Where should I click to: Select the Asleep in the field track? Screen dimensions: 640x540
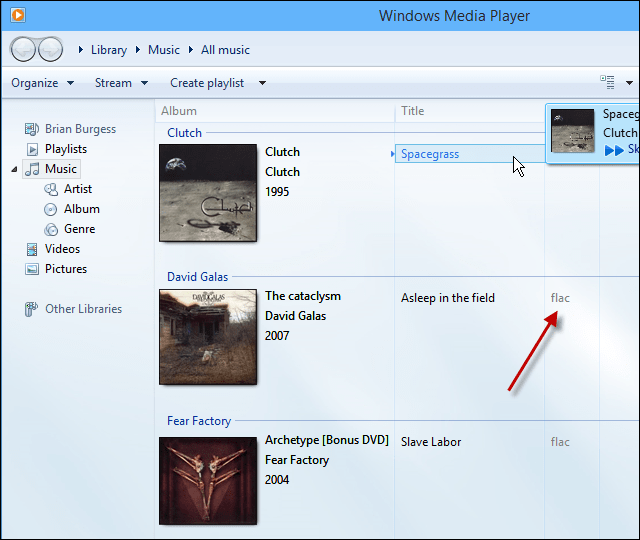[x=448, y=298]
